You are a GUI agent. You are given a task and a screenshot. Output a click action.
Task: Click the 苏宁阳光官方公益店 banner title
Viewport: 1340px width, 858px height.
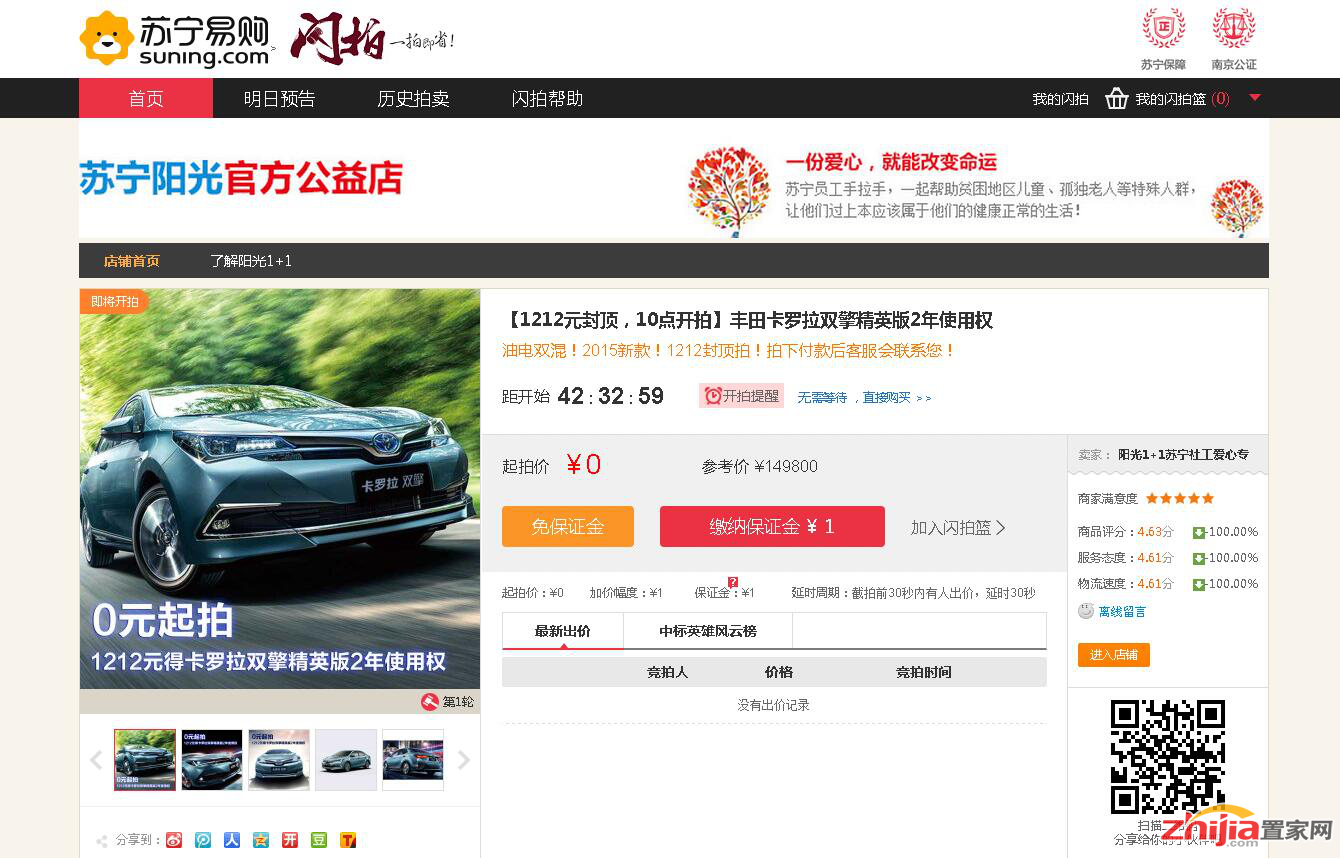click(x=241, y=179)
